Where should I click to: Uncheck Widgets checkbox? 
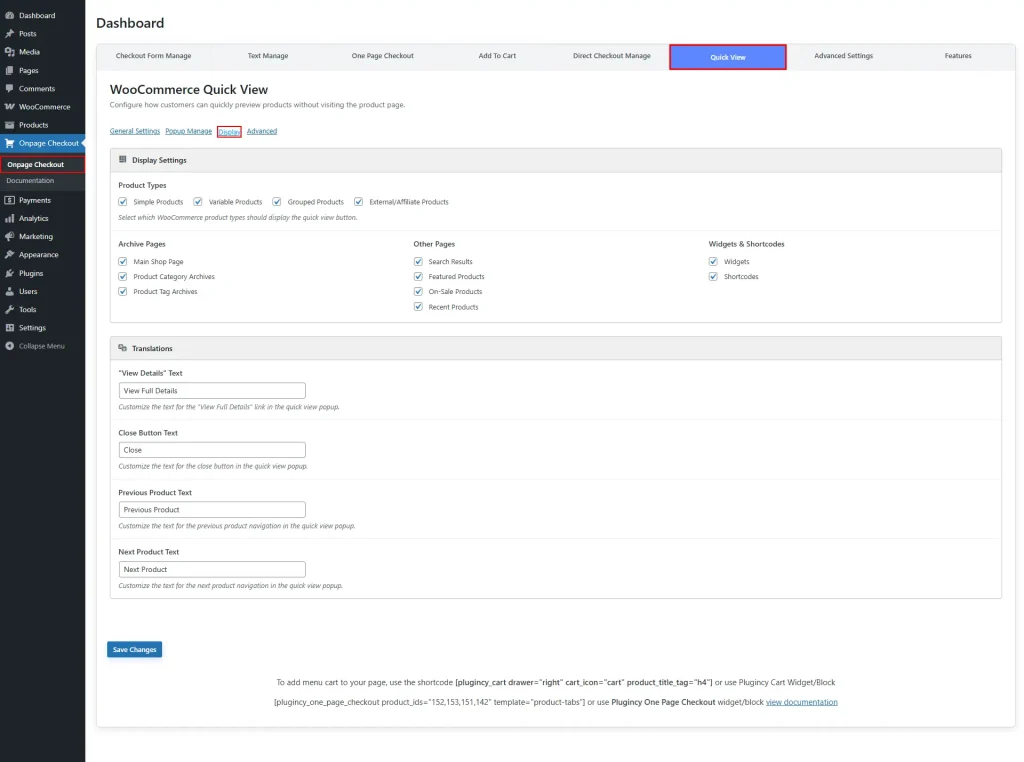pos(713,261)
